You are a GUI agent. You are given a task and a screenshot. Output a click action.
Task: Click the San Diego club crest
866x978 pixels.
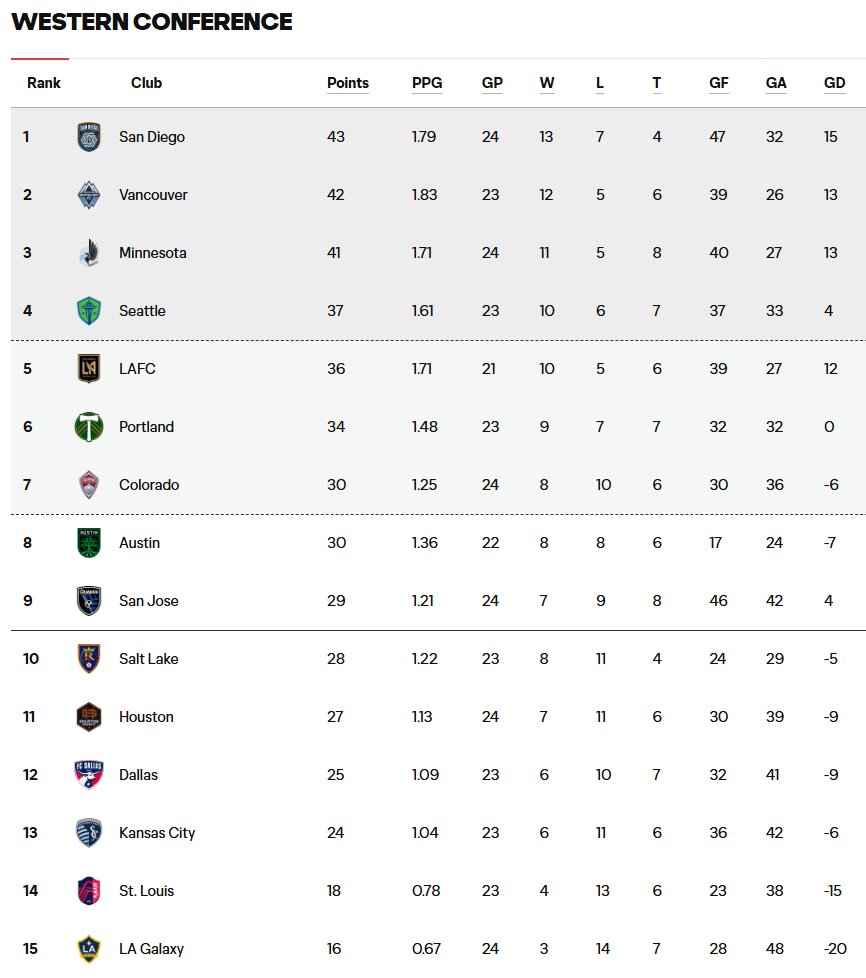point(89,137)
